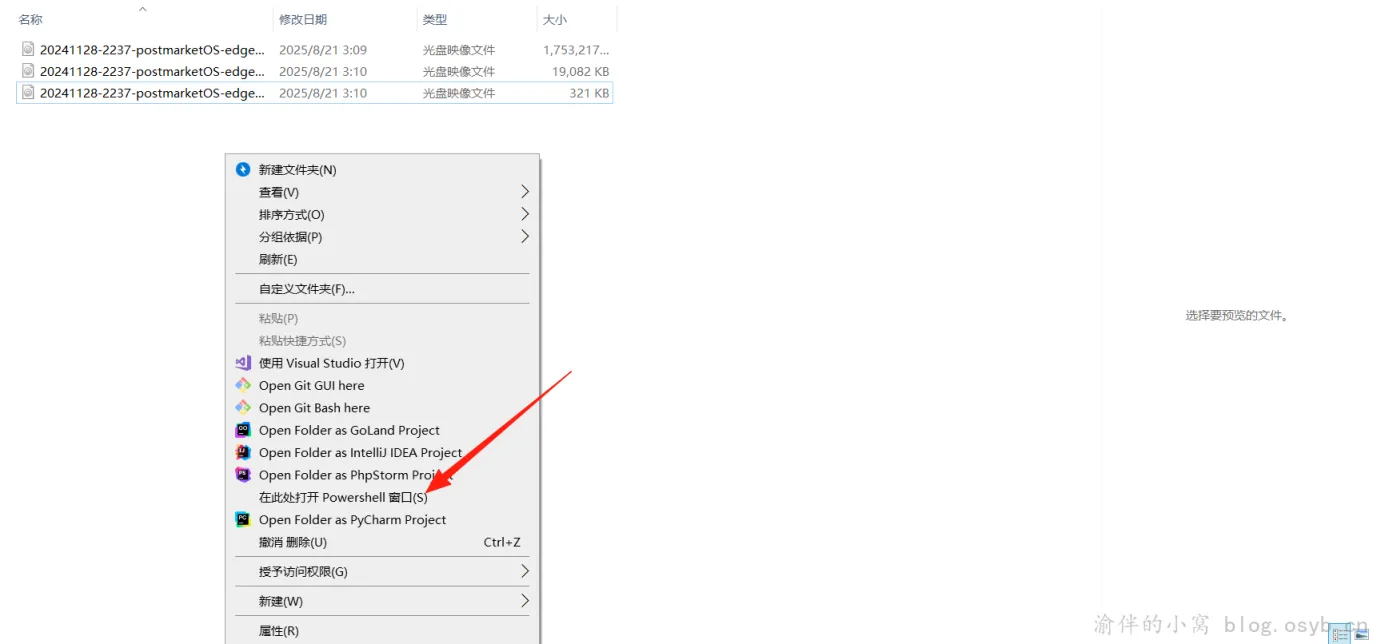
Task: Open folder 属性(R) from context menu
Action: pos(279,630)
